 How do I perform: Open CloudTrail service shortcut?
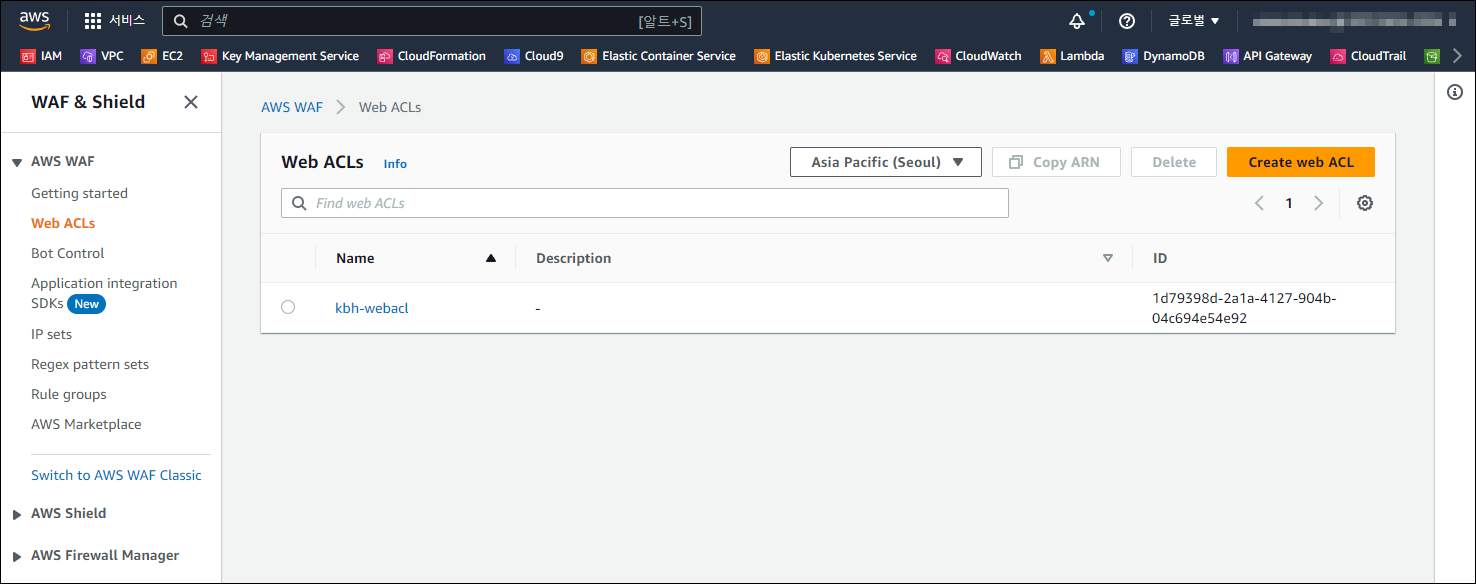tap(1368, 56)
